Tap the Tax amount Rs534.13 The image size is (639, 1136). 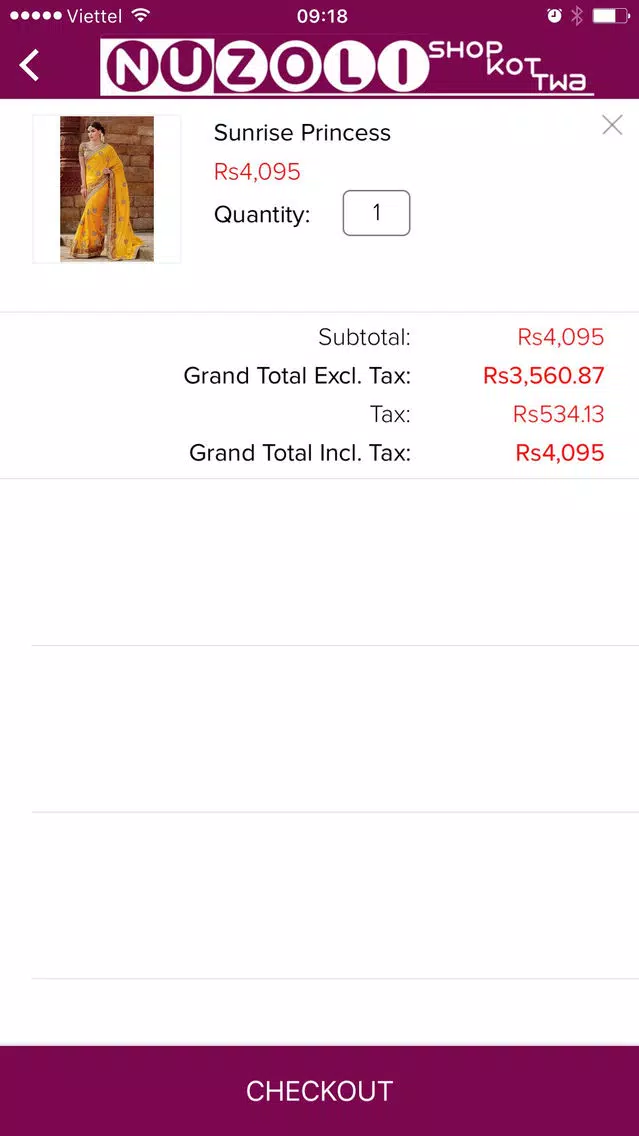pos(558,414)
